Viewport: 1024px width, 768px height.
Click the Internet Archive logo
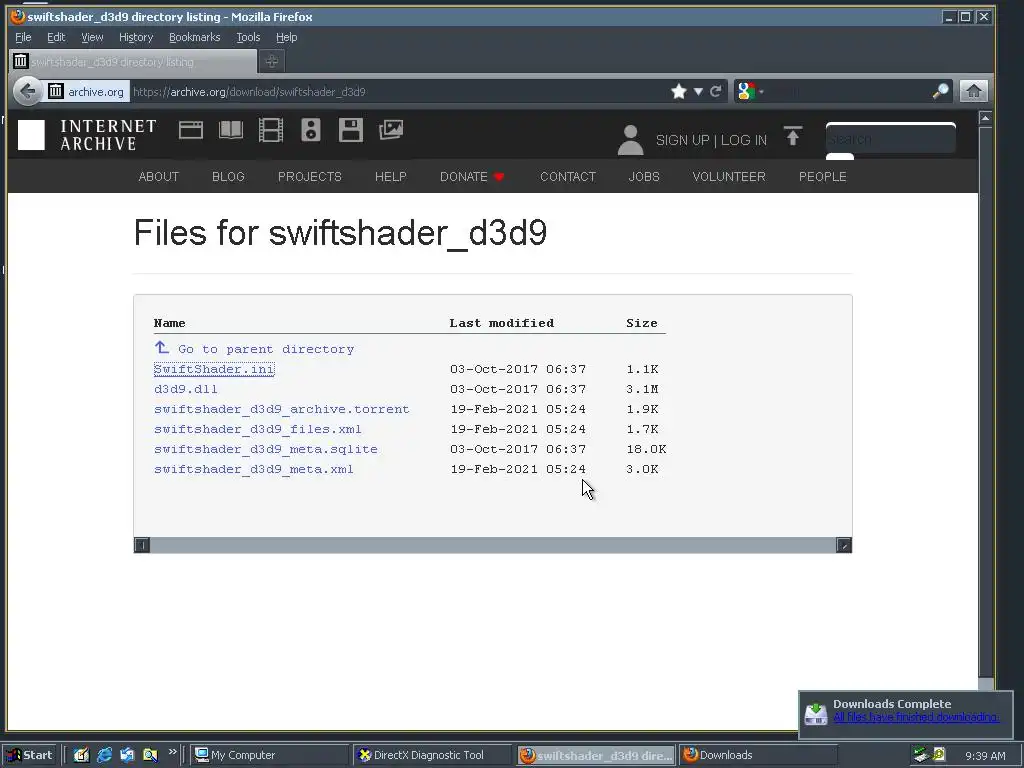click(88, 135)
